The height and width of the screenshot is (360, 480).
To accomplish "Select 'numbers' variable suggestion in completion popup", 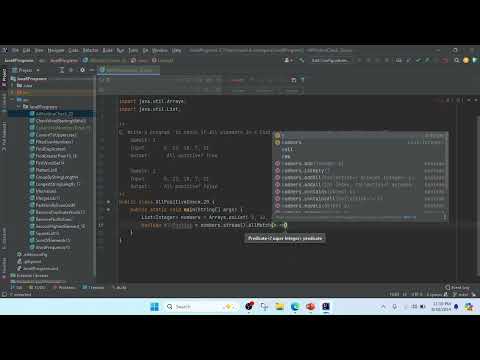I will pyautogui.click(x=360, y=142).
